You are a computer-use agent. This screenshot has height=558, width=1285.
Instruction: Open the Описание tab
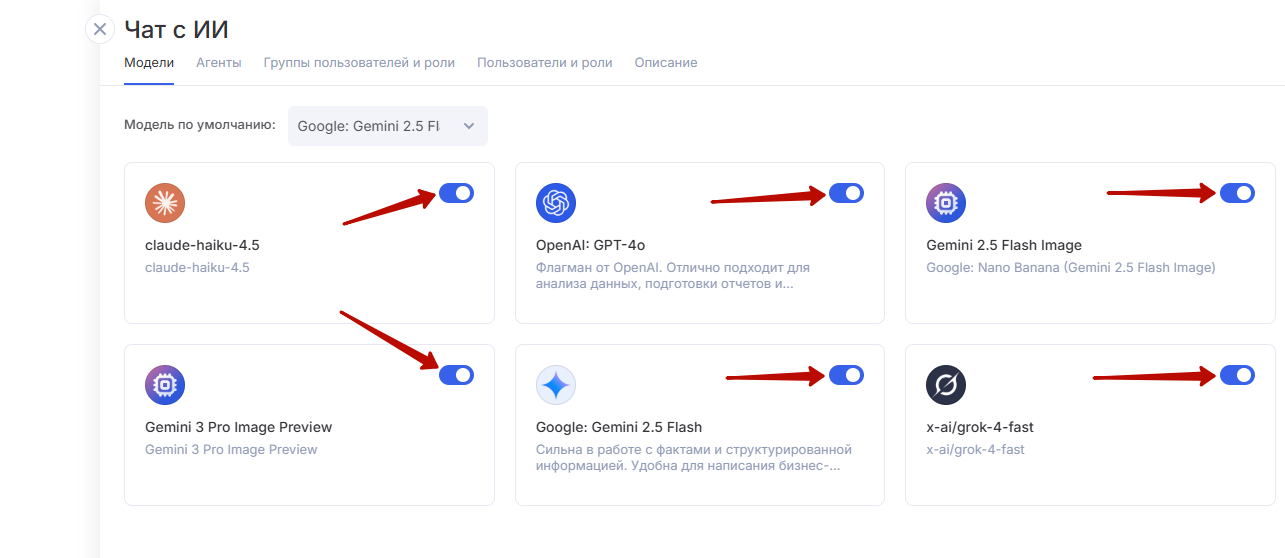tap(666, 62)
